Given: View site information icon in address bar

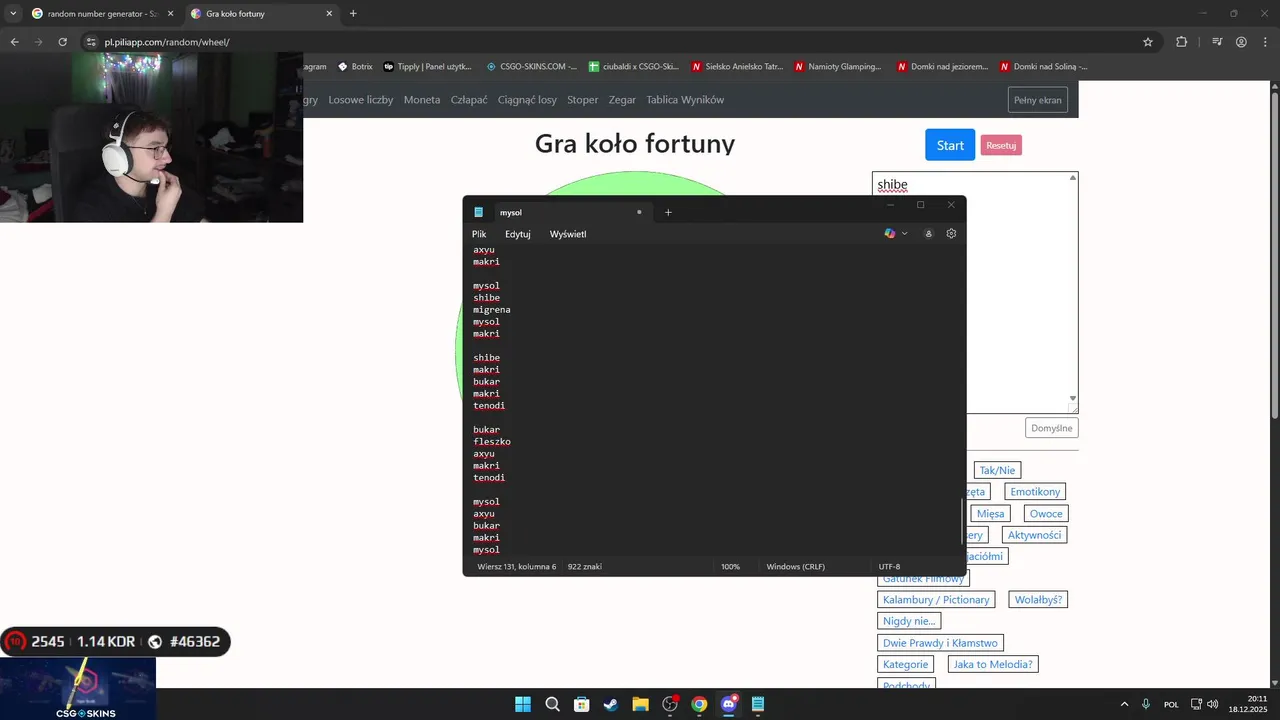Looking at the screenshot, I should (91, 42).
